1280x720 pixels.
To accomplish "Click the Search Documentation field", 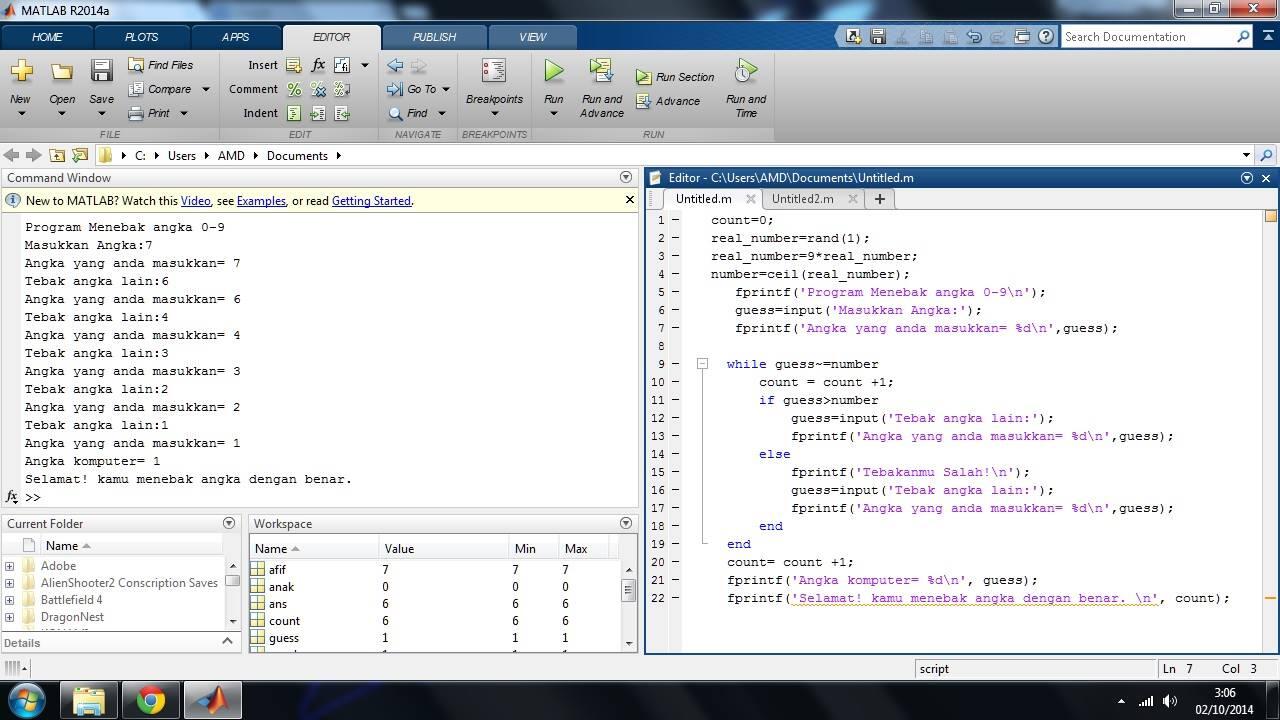I will 1148,37.
